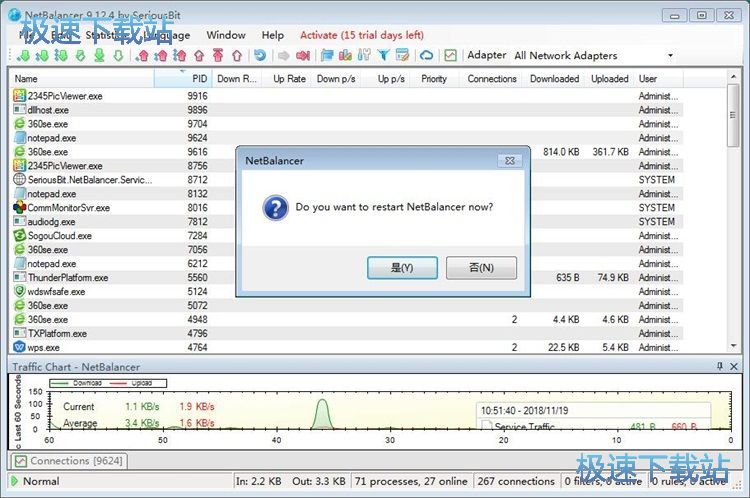
Task: Click red high upload priority arrow icon
Action: click(x=179, y=55)
